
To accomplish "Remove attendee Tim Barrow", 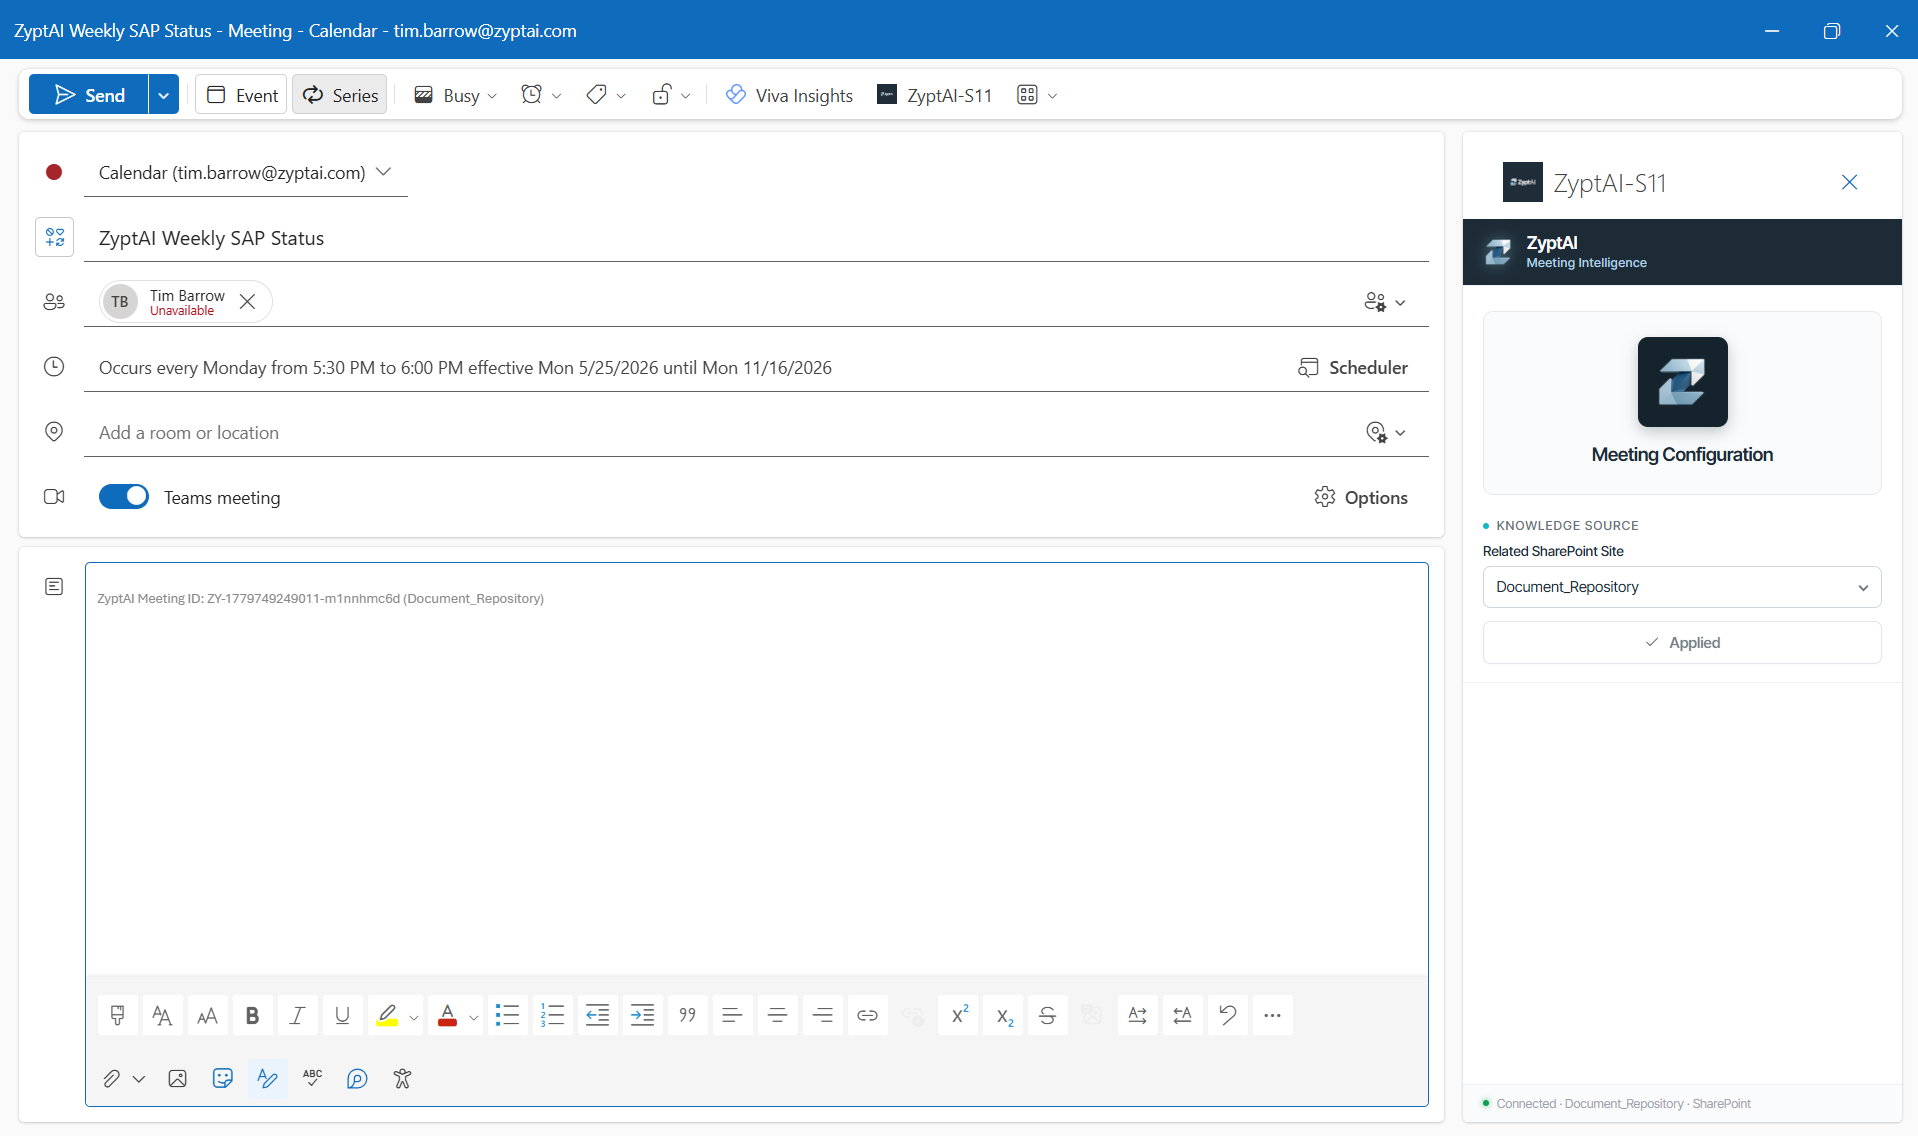I will tap(248, 302).
